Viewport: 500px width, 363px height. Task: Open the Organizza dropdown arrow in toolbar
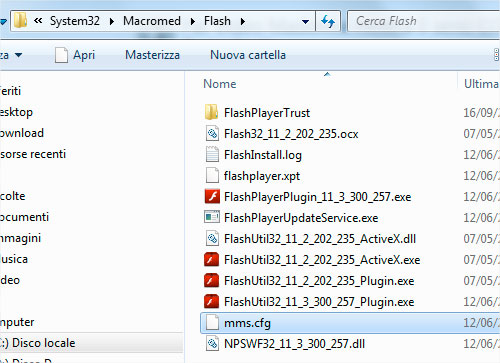(19, 55)
